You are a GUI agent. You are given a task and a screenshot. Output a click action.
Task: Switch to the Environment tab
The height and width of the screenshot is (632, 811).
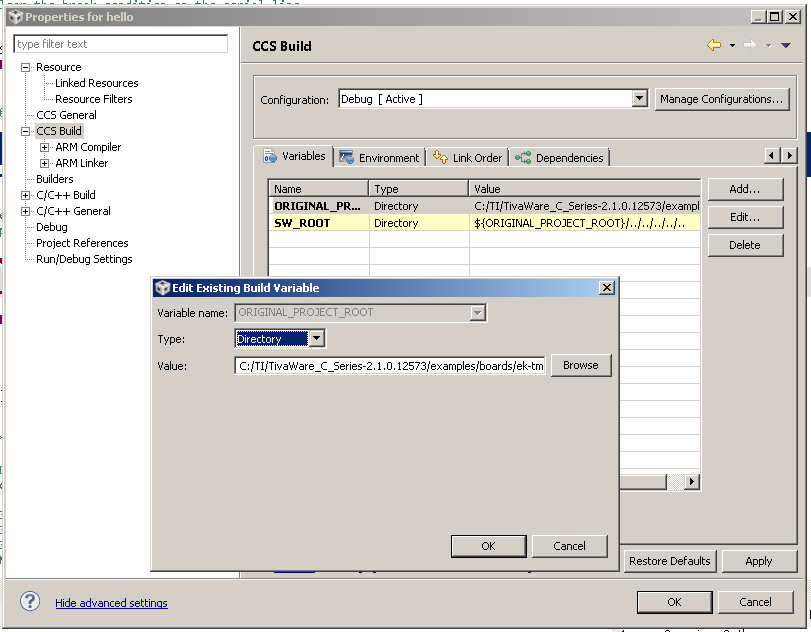(x=379, y=158)
